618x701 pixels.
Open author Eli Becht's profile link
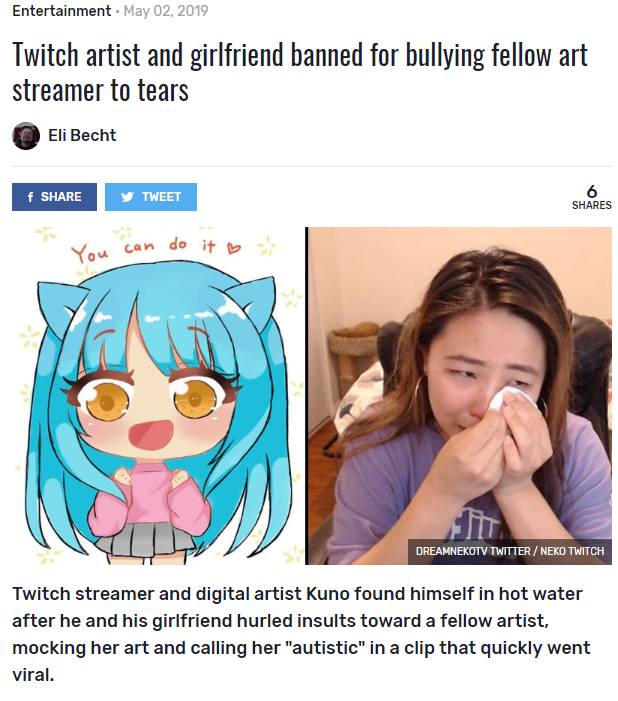tap(82, 135)
